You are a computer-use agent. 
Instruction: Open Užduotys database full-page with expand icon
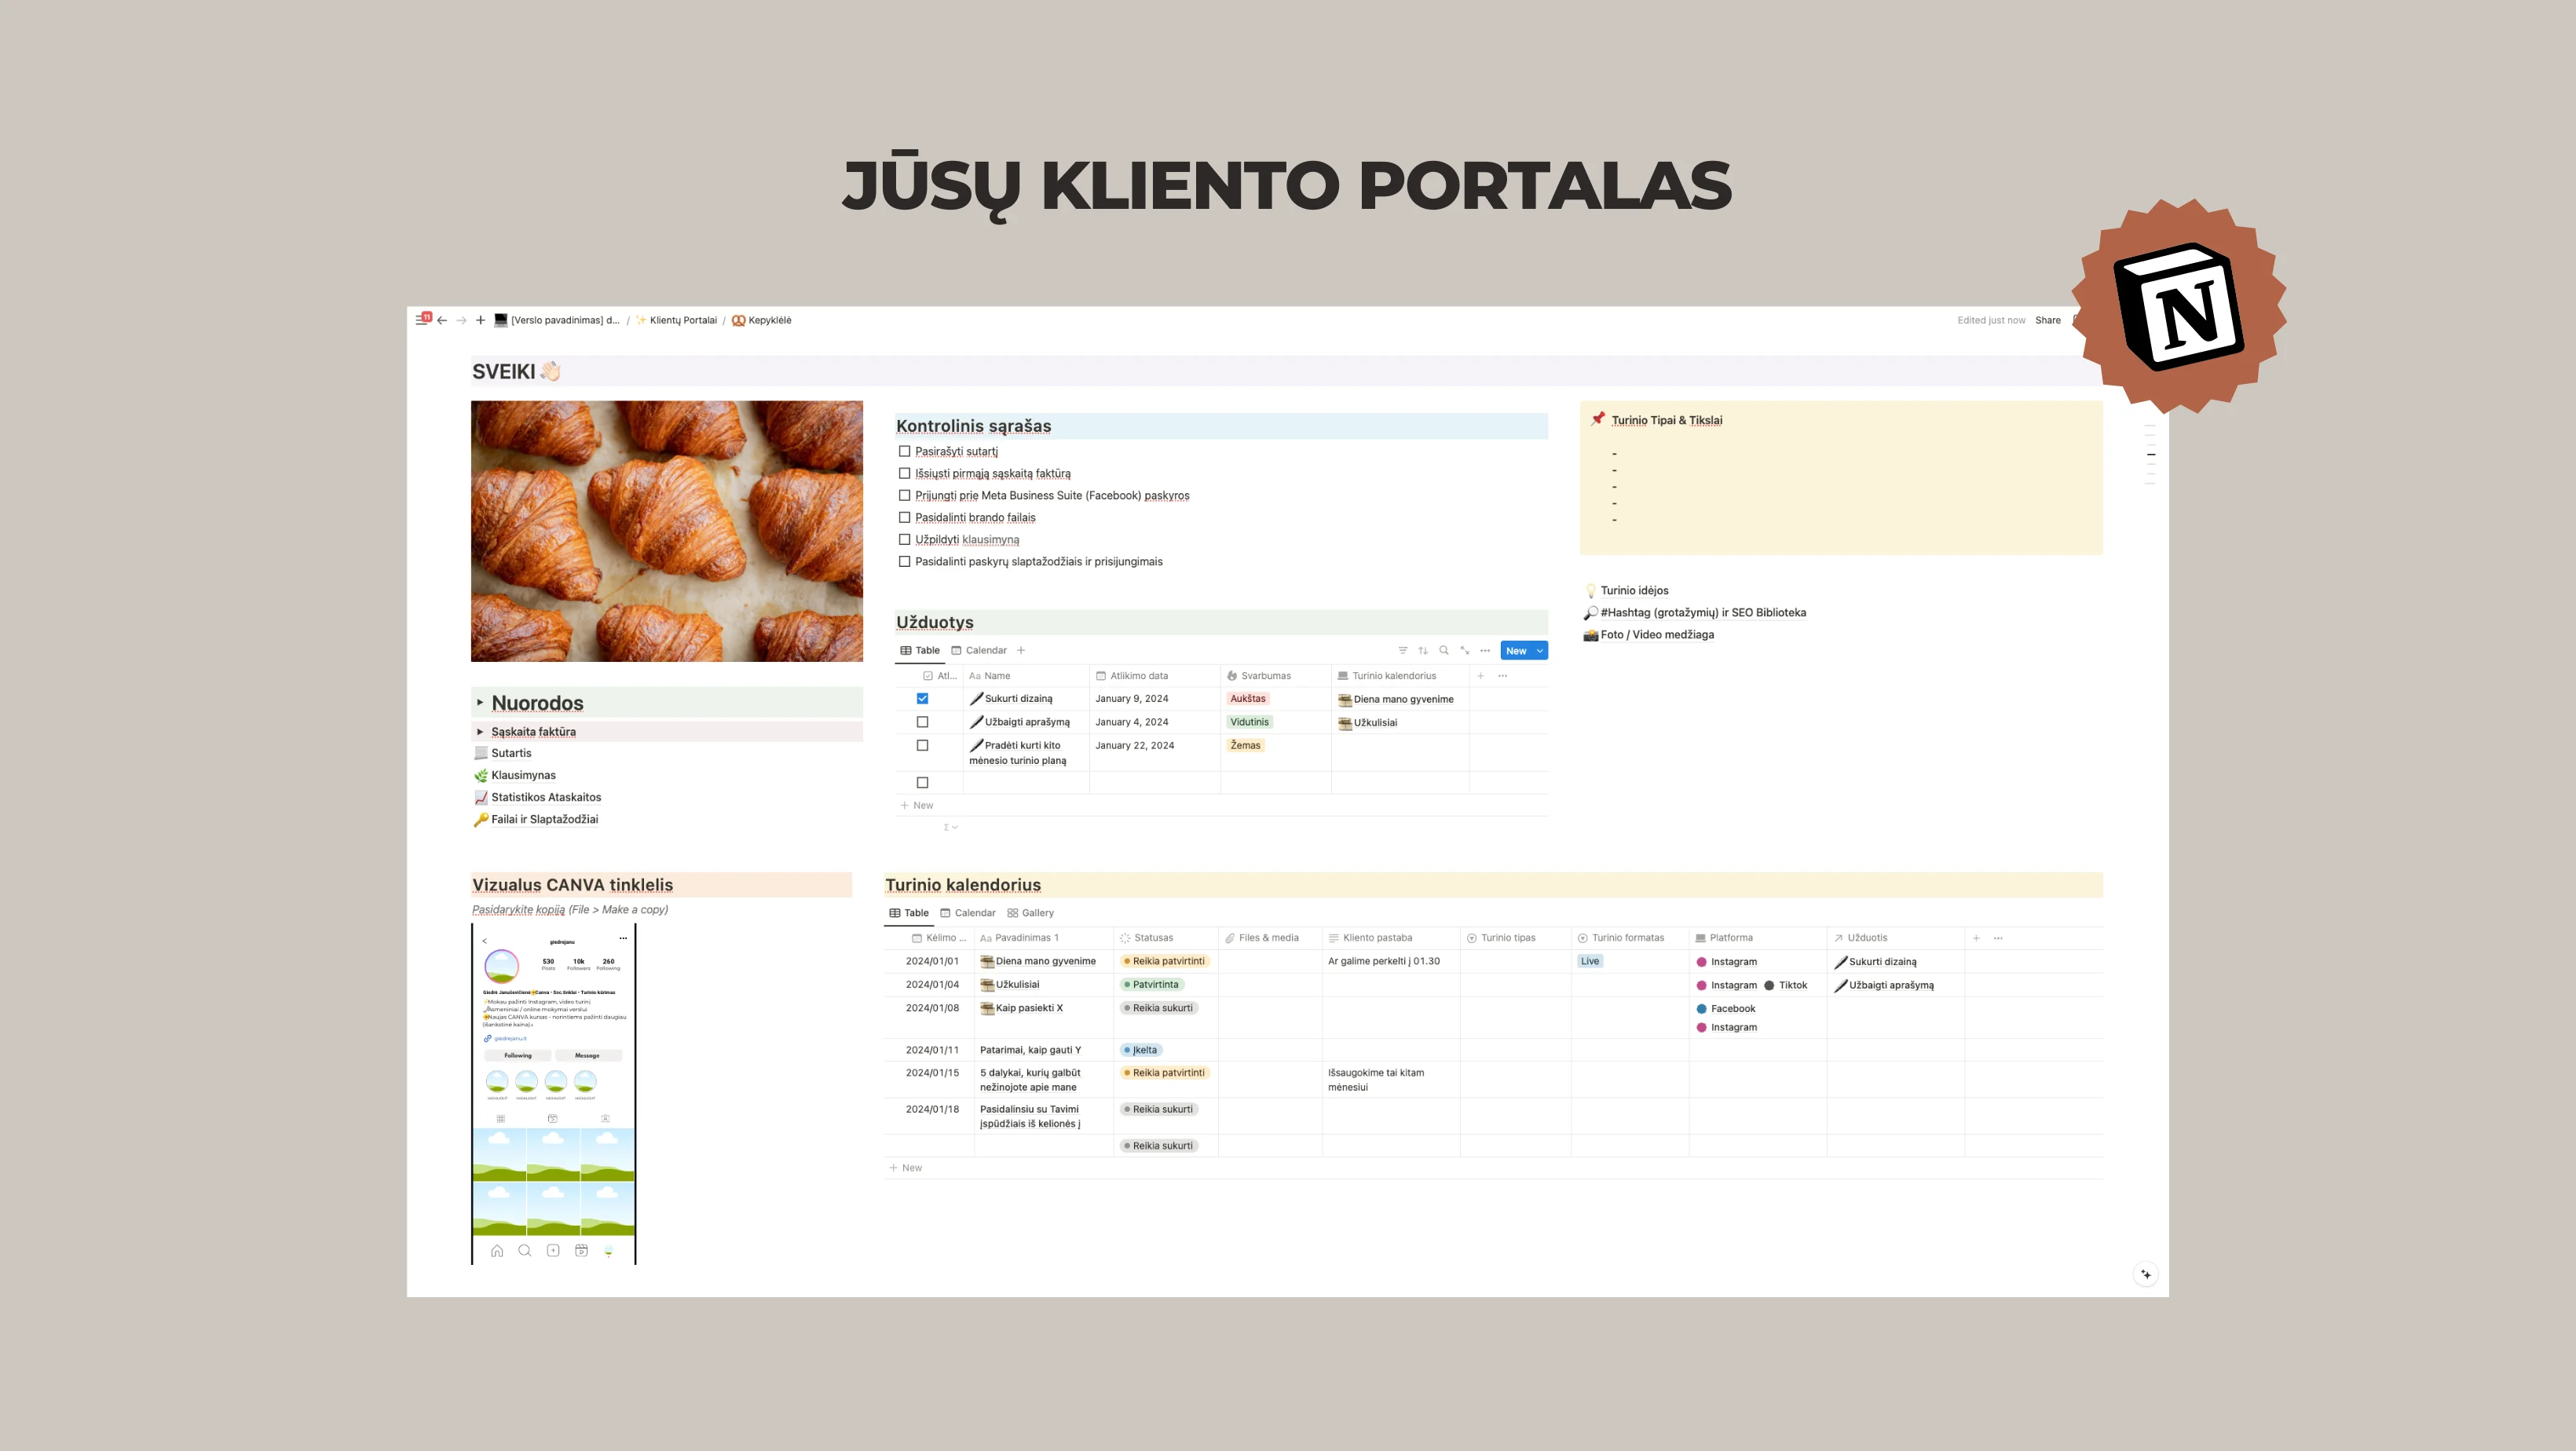point(1465,651)
